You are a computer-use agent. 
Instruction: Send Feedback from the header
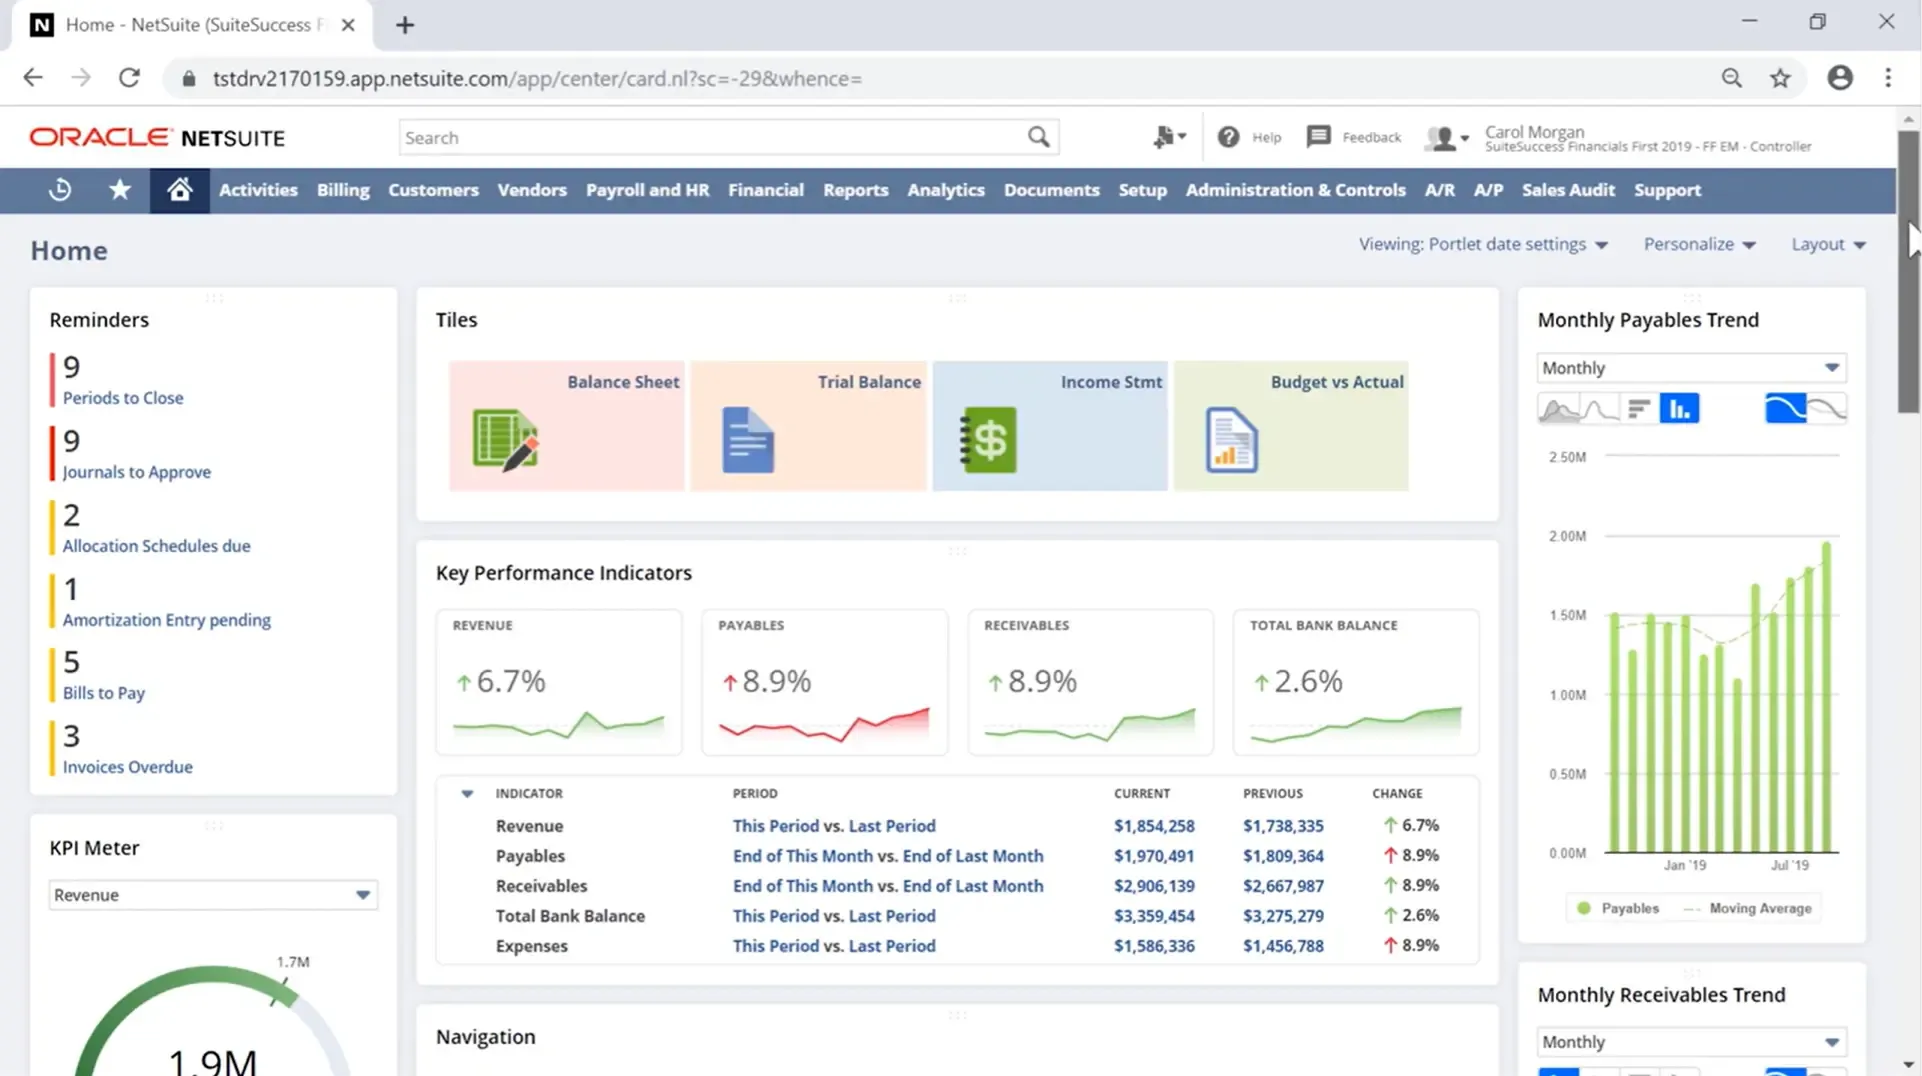(x=1353, y=137)
